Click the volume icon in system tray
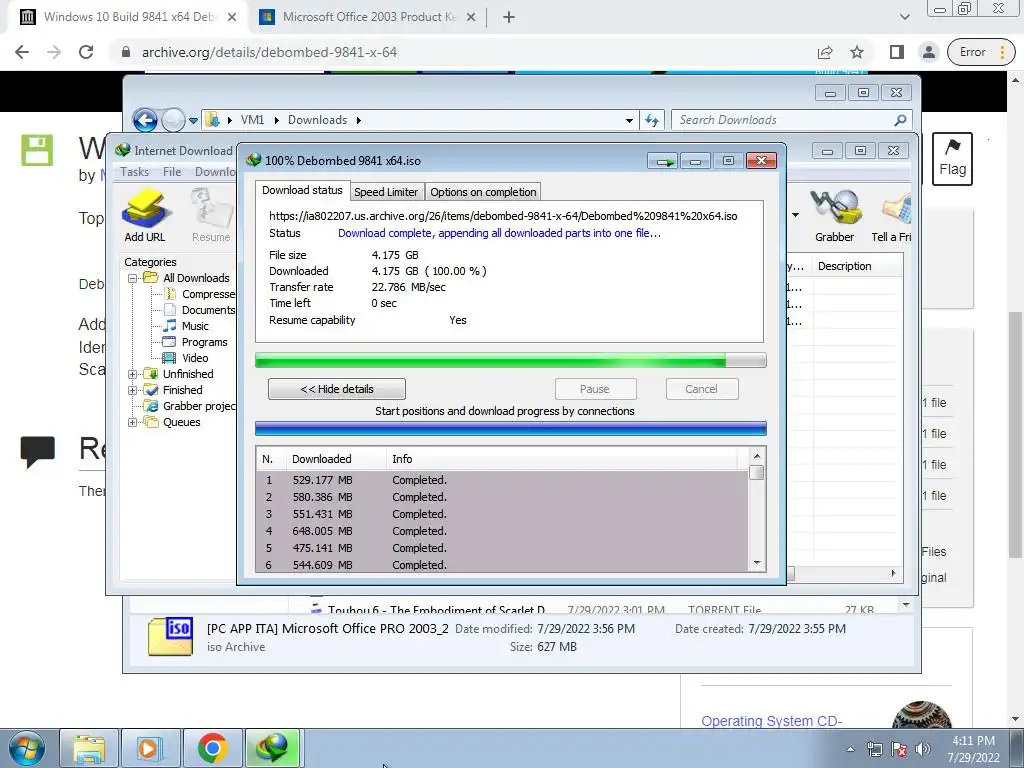Image resolution: width=1024 pixels, height=768 pixels. click(x=923, y=749)
